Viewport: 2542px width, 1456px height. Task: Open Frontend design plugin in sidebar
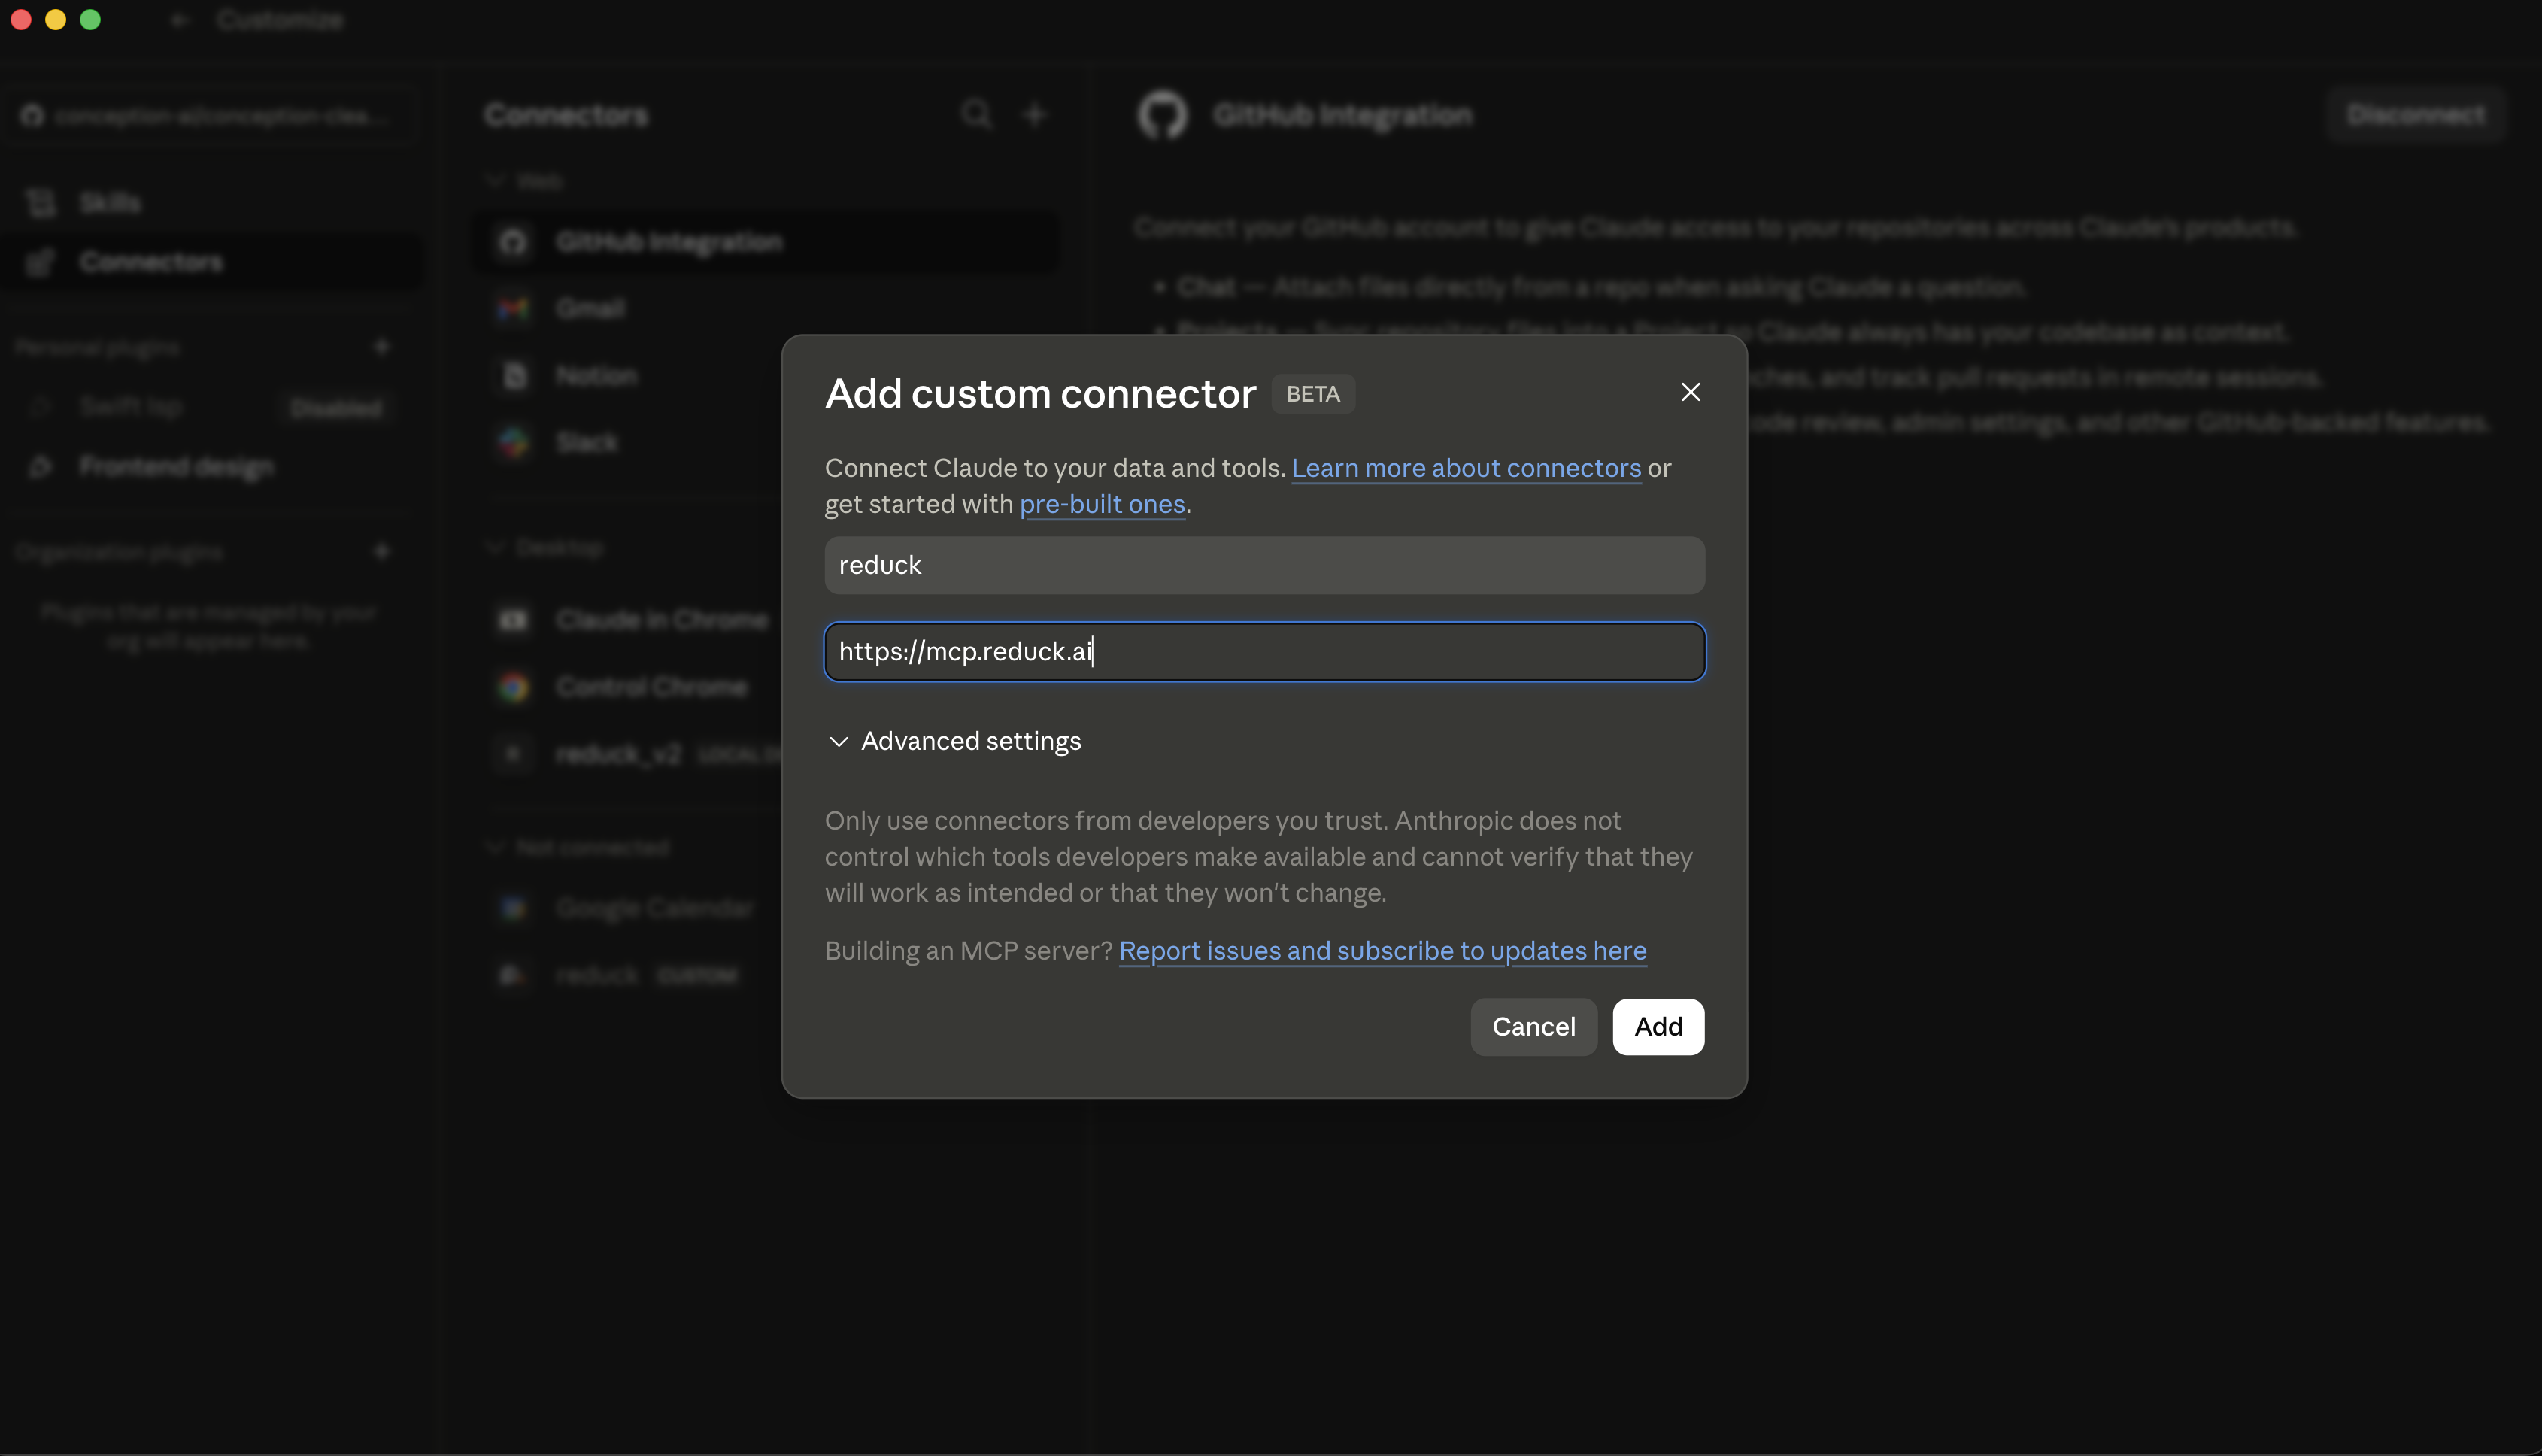(210, 466)
